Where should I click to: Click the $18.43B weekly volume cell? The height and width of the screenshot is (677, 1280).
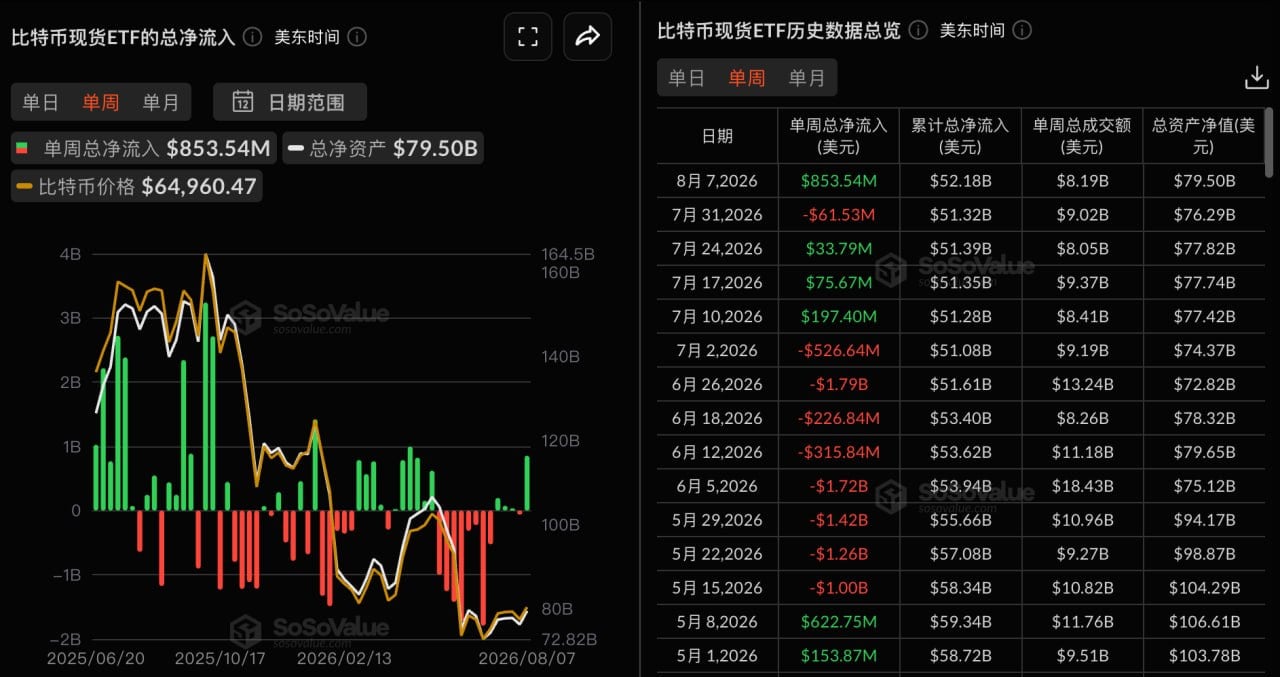pyautogui.click(x=1082, y=486)
